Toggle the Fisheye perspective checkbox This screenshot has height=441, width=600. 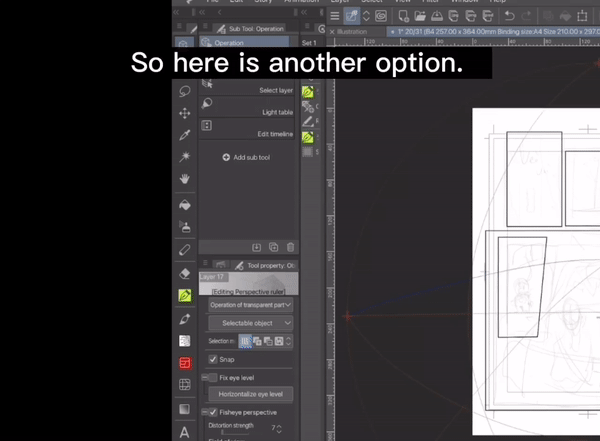coord(213,412)
